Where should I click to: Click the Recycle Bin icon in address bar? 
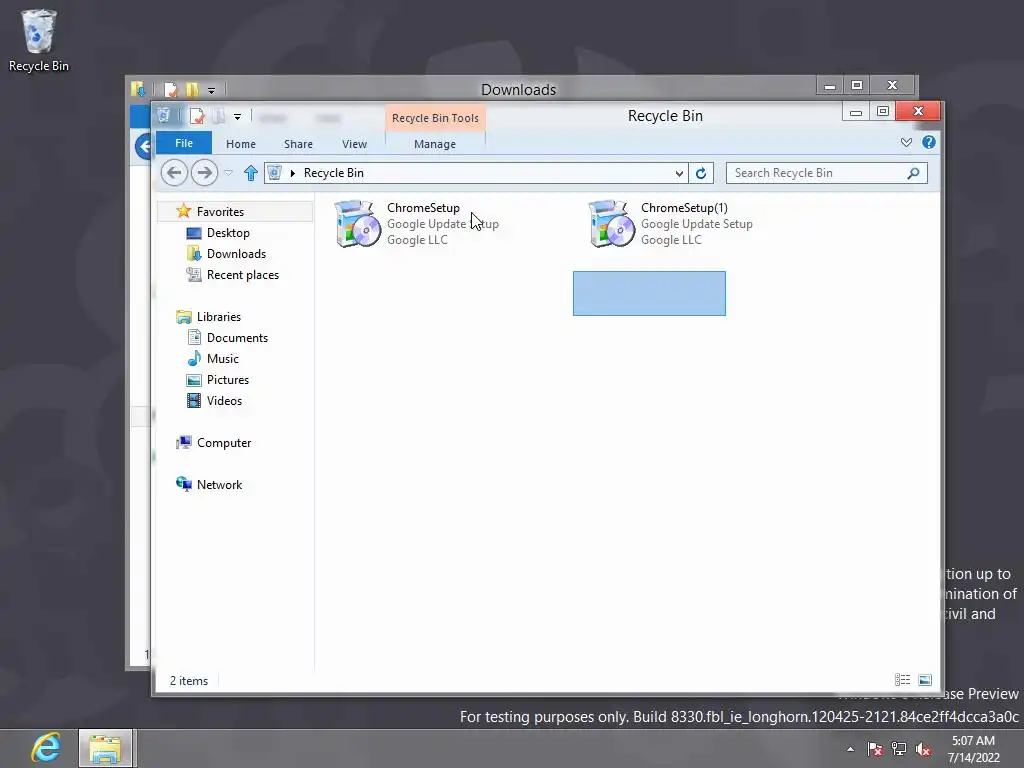[x=275, y=172]
